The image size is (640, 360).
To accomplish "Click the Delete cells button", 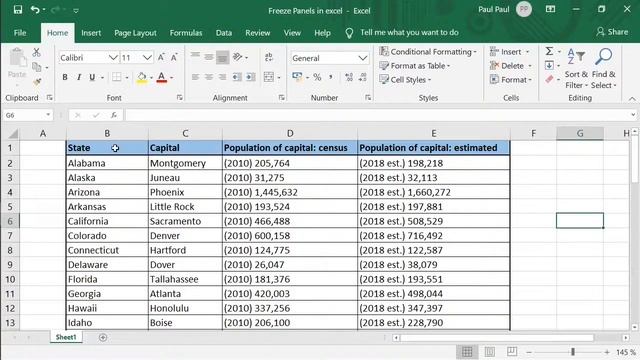I will [x=510, y=65].
